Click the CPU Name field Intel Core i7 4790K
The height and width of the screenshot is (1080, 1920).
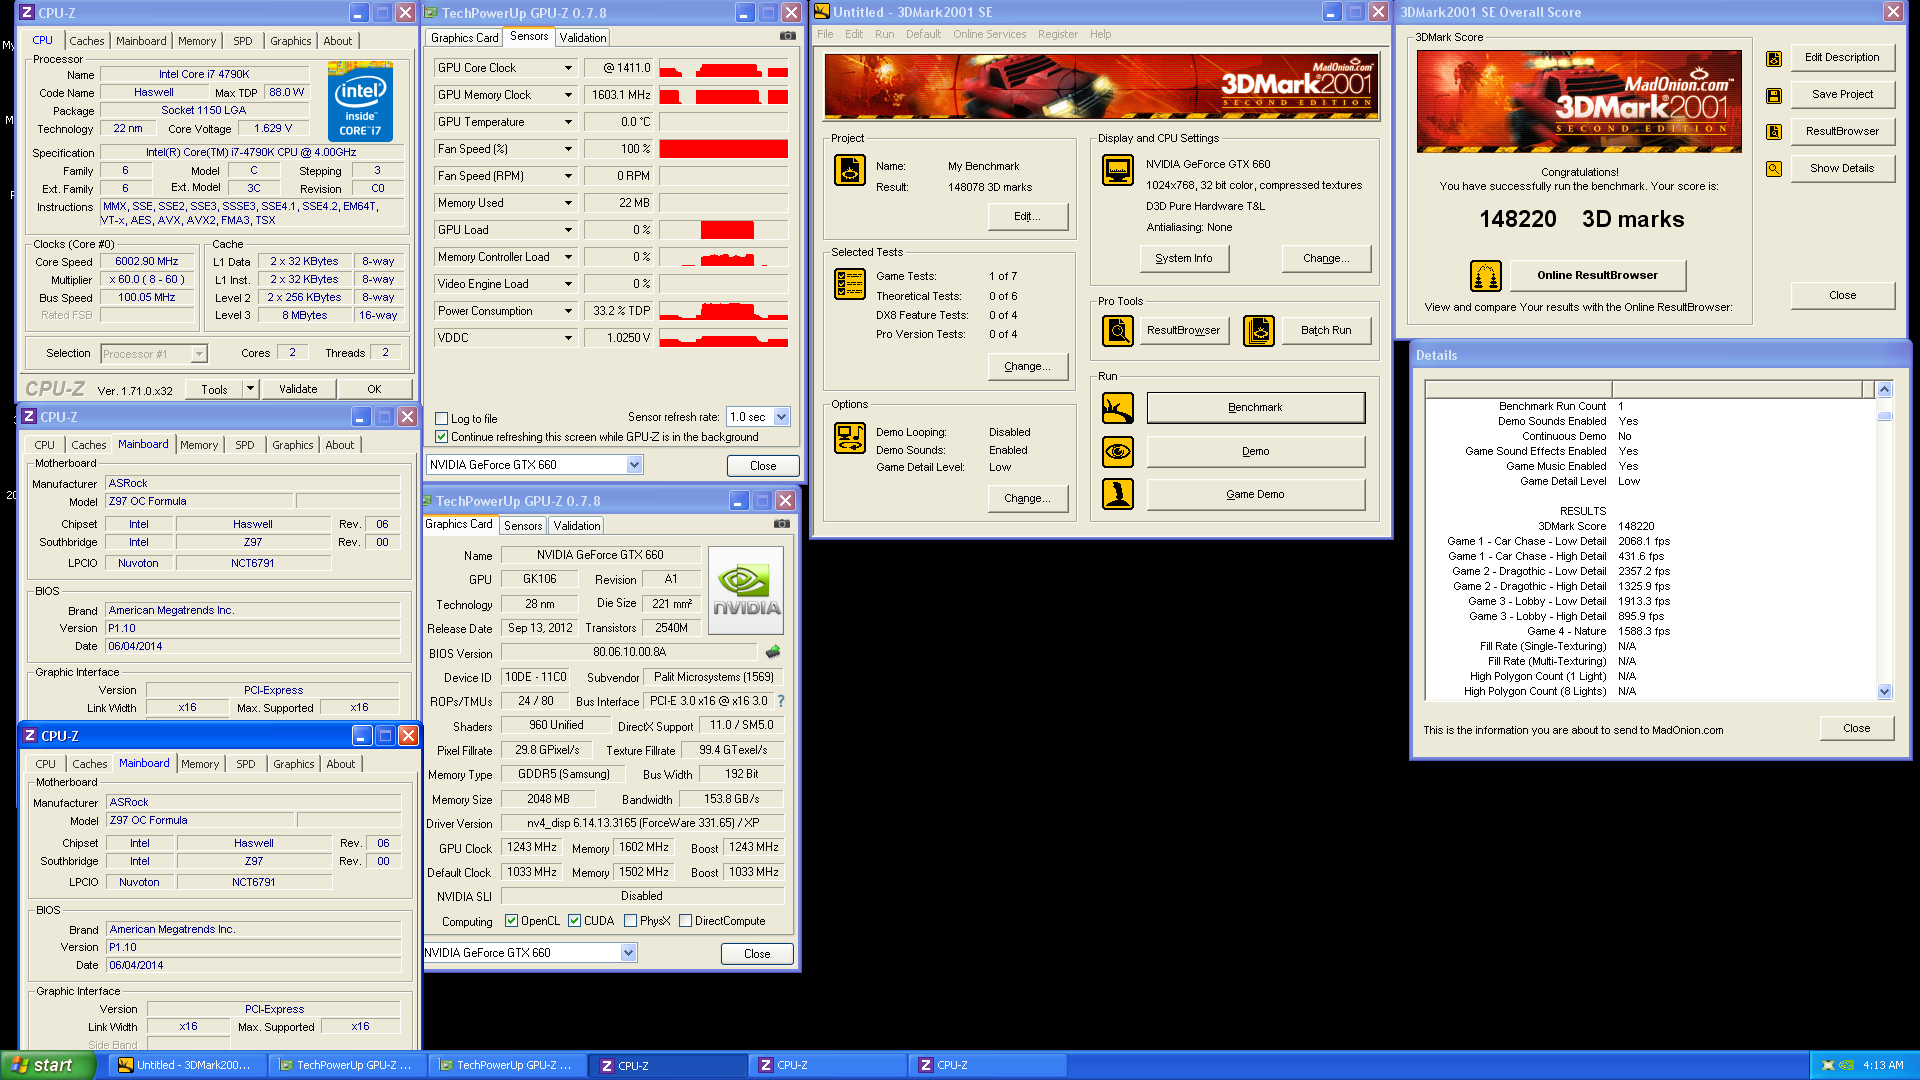coord(204,74)
